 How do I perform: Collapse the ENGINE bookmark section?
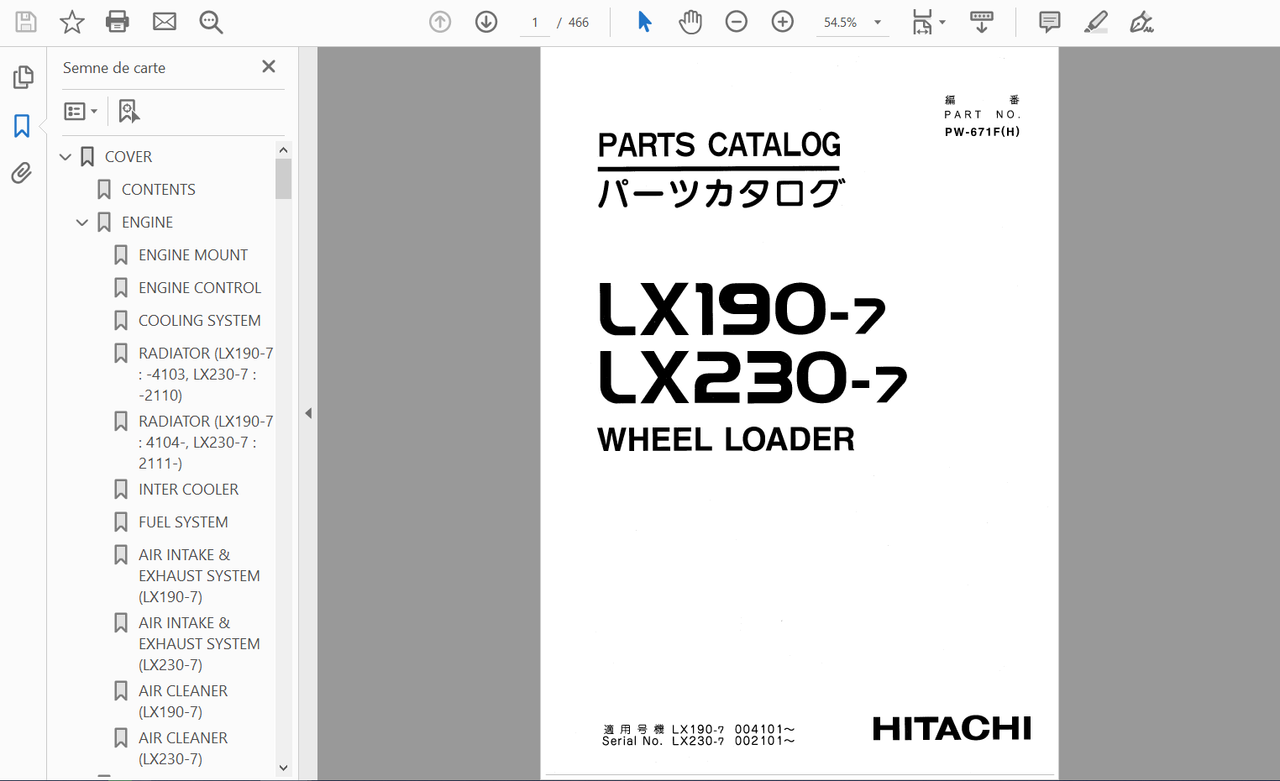click(x=82, y=223)
